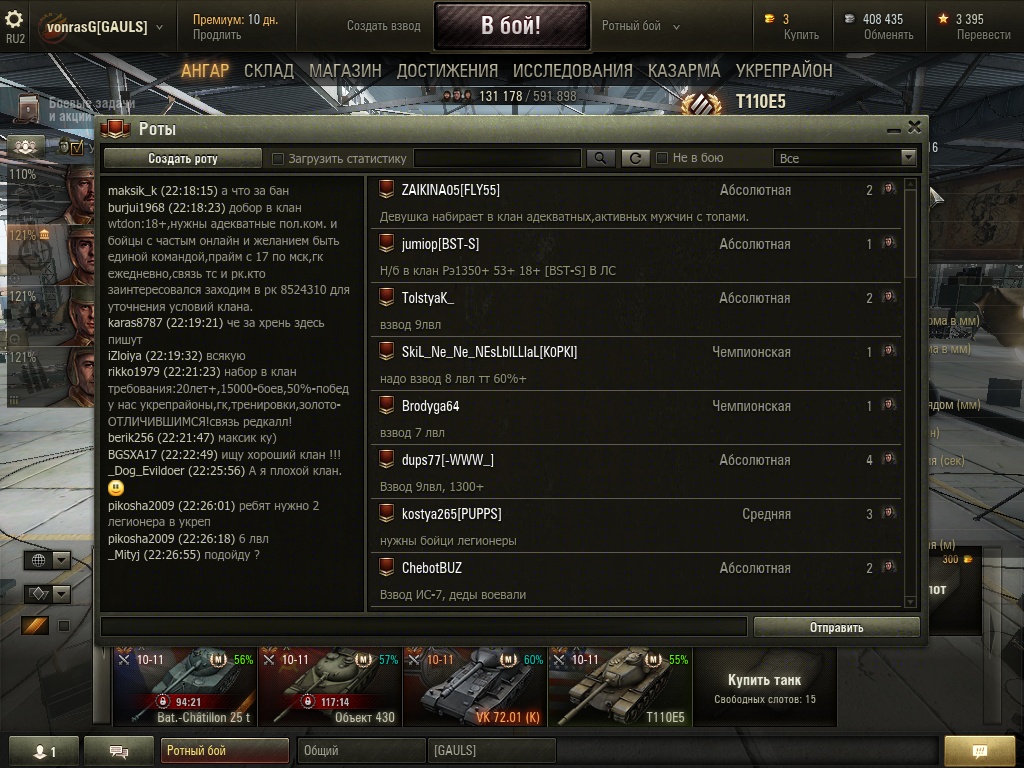This screenshot has height=768, width=1024.
Task: Click the Создать роту button
Action: [183, 158]
